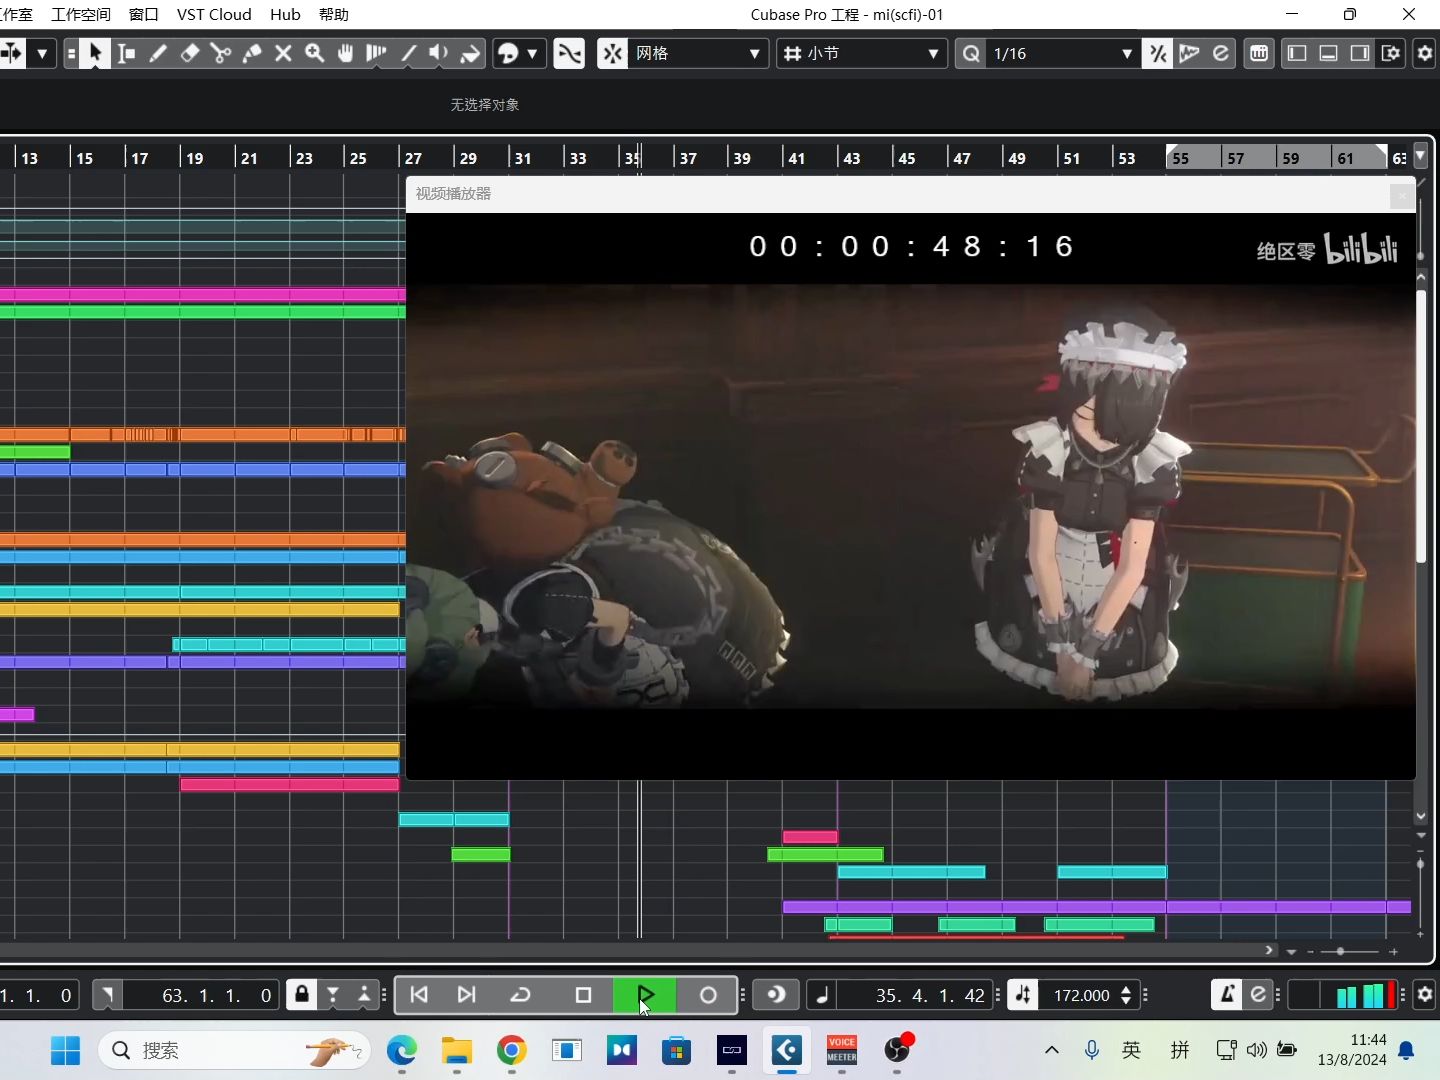
Task: Toggle the metronome click button
Action: 1227,994
